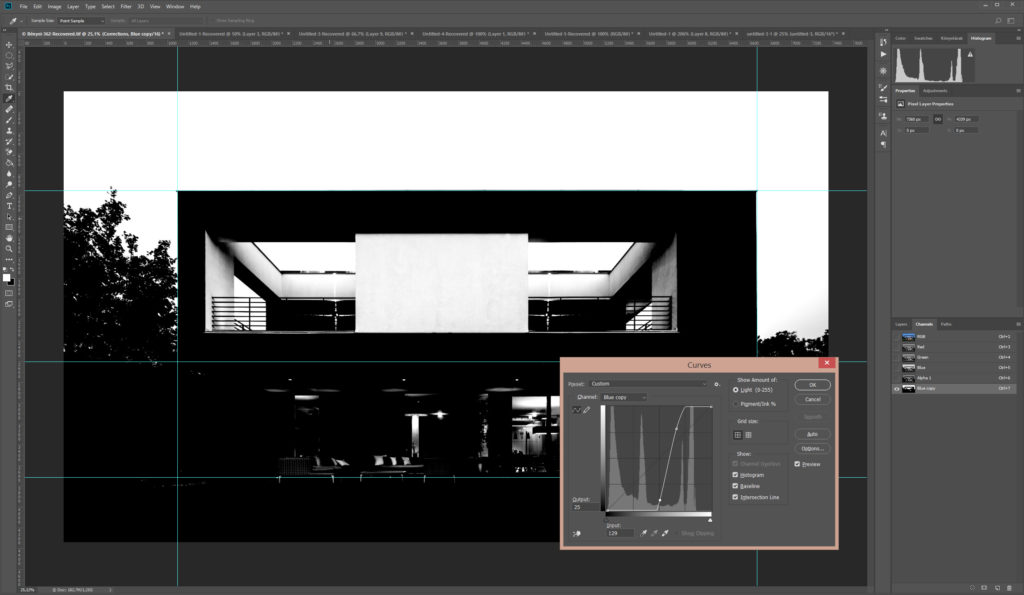This screenshot has width=1024, height=595.
Task: Toggle the Histogram checkbox in Curves
Action: 735,475
